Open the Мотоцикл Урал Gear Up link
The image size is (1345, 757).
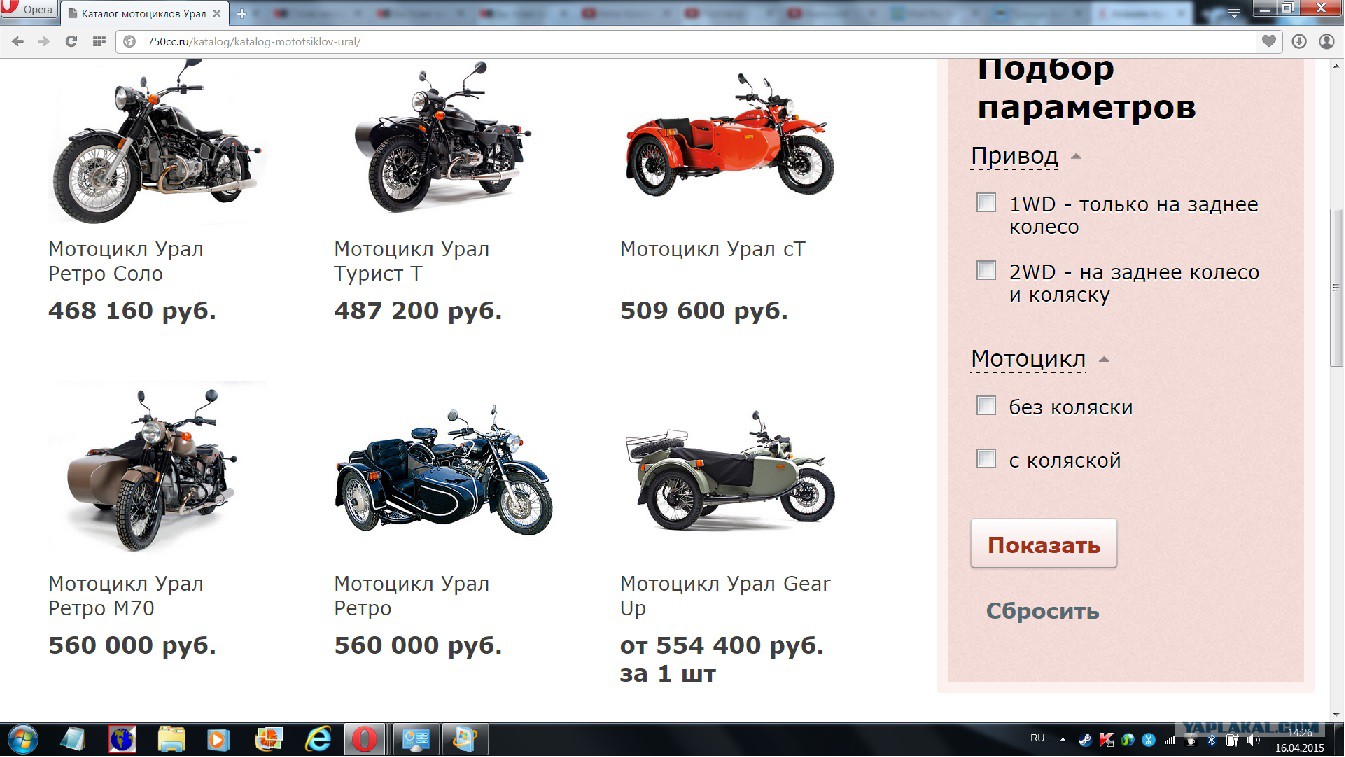pyautogui.click(x=726, y=596)
